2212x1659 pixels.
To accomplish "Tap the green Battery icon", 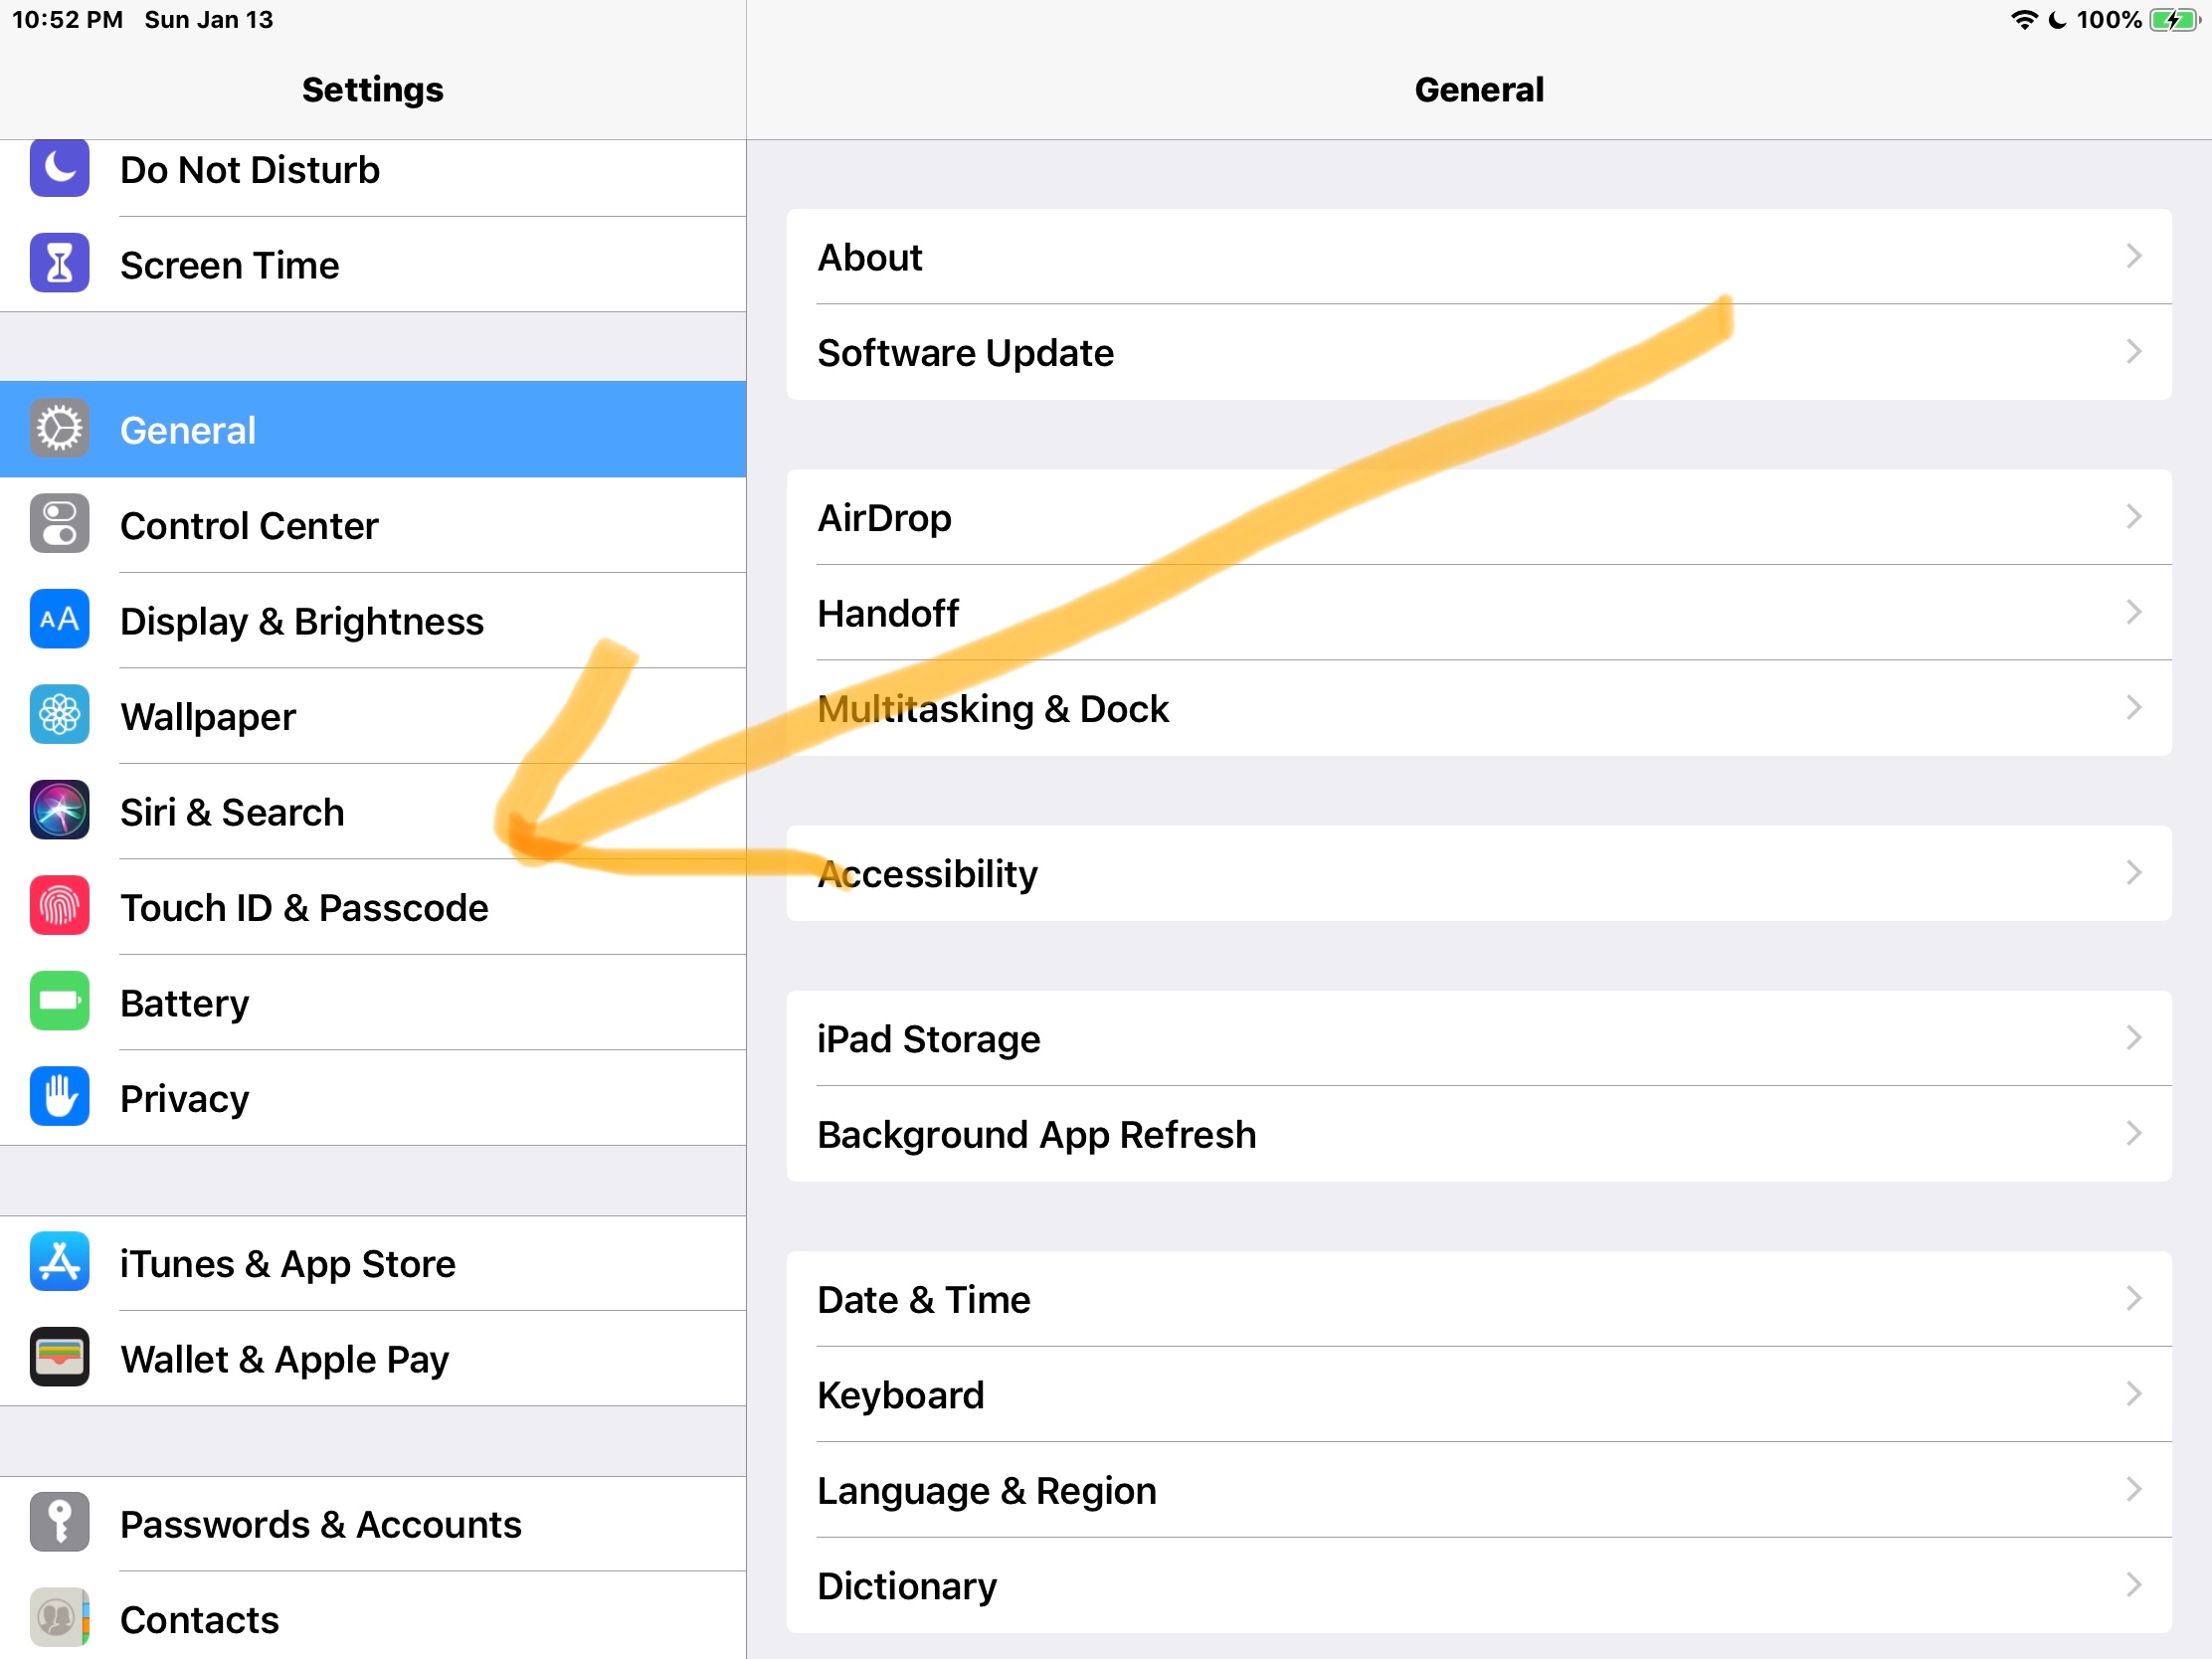I will click(x=59, y=1002).
